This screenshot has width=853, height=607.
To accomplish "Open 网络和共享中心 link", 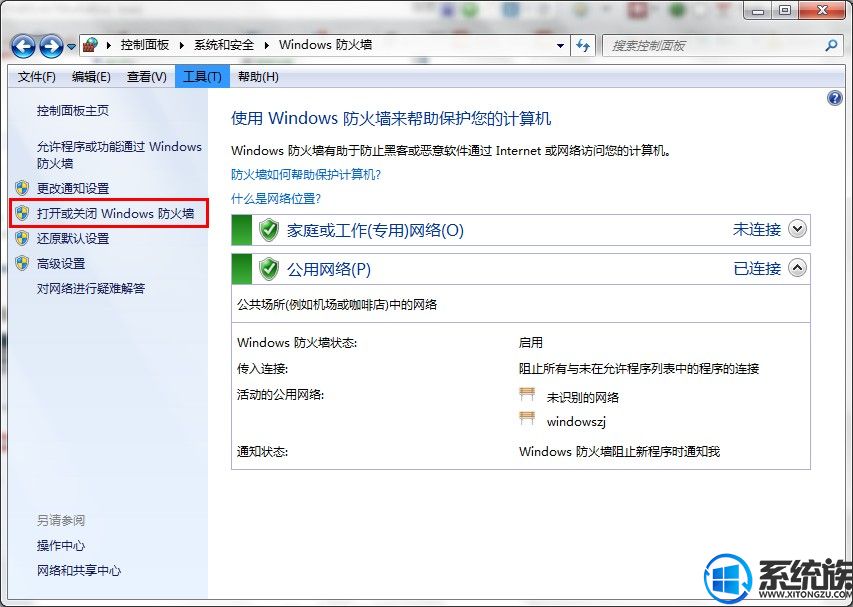I will coord(79,571).
